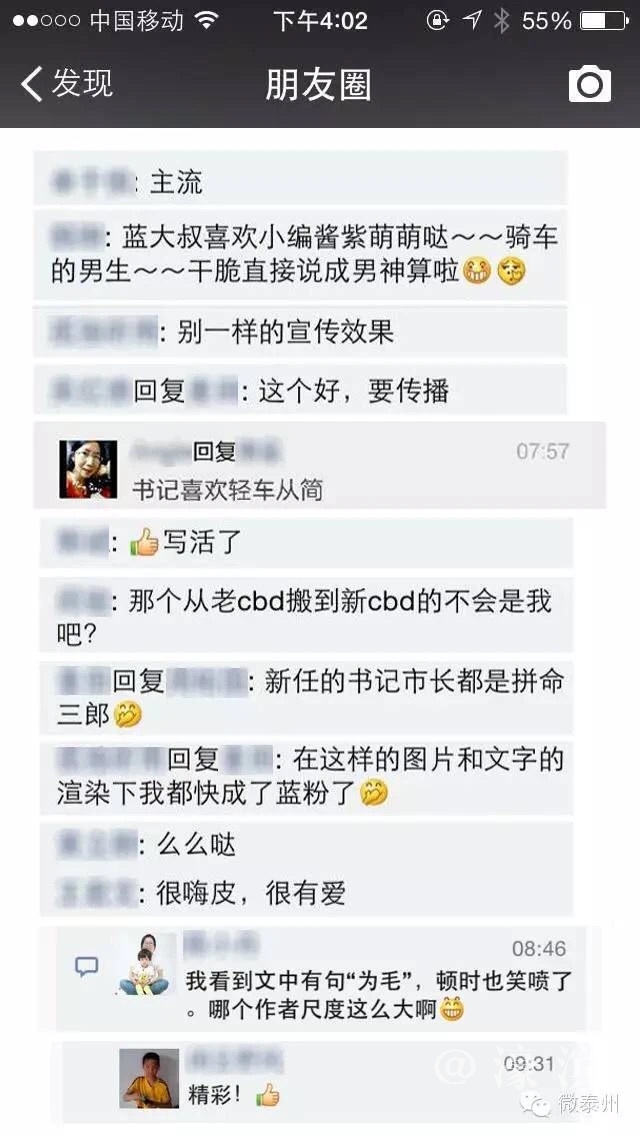Tap the comment mentioning 老cbd搬到新cbd
The image size is (640, 1136).
pos(306,617)
